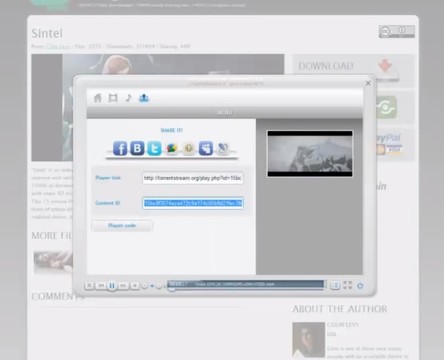Share via the VK 'B' icon
This screenshot has width=444, height=360.
pyautogui.click(x=137, y=148)
